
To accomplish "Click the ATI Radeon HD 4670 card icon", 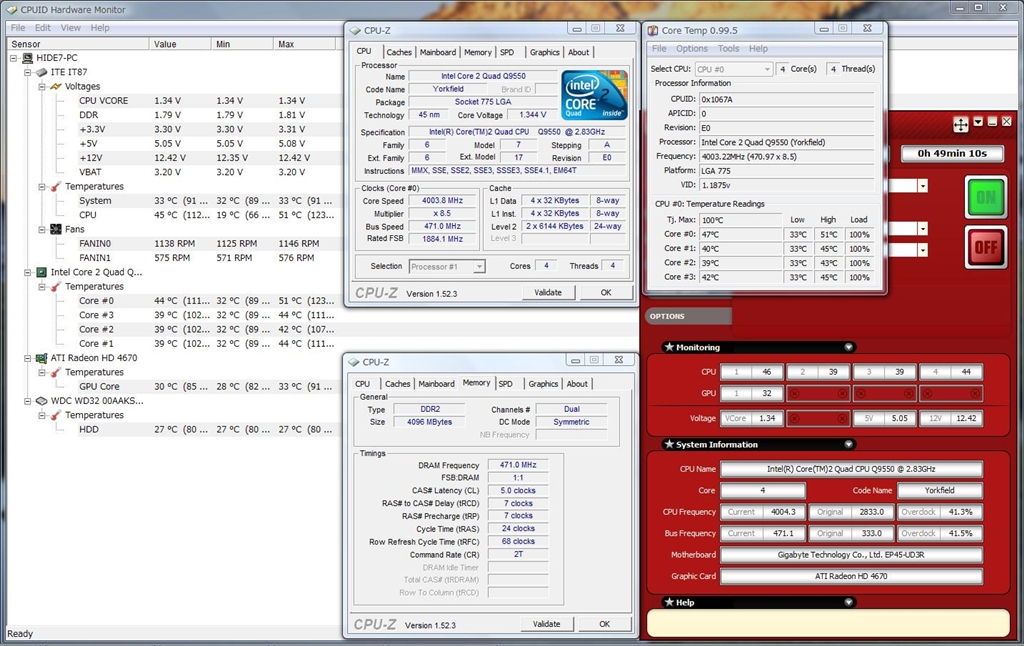I will pyautogui.click(x=42, y=358).
